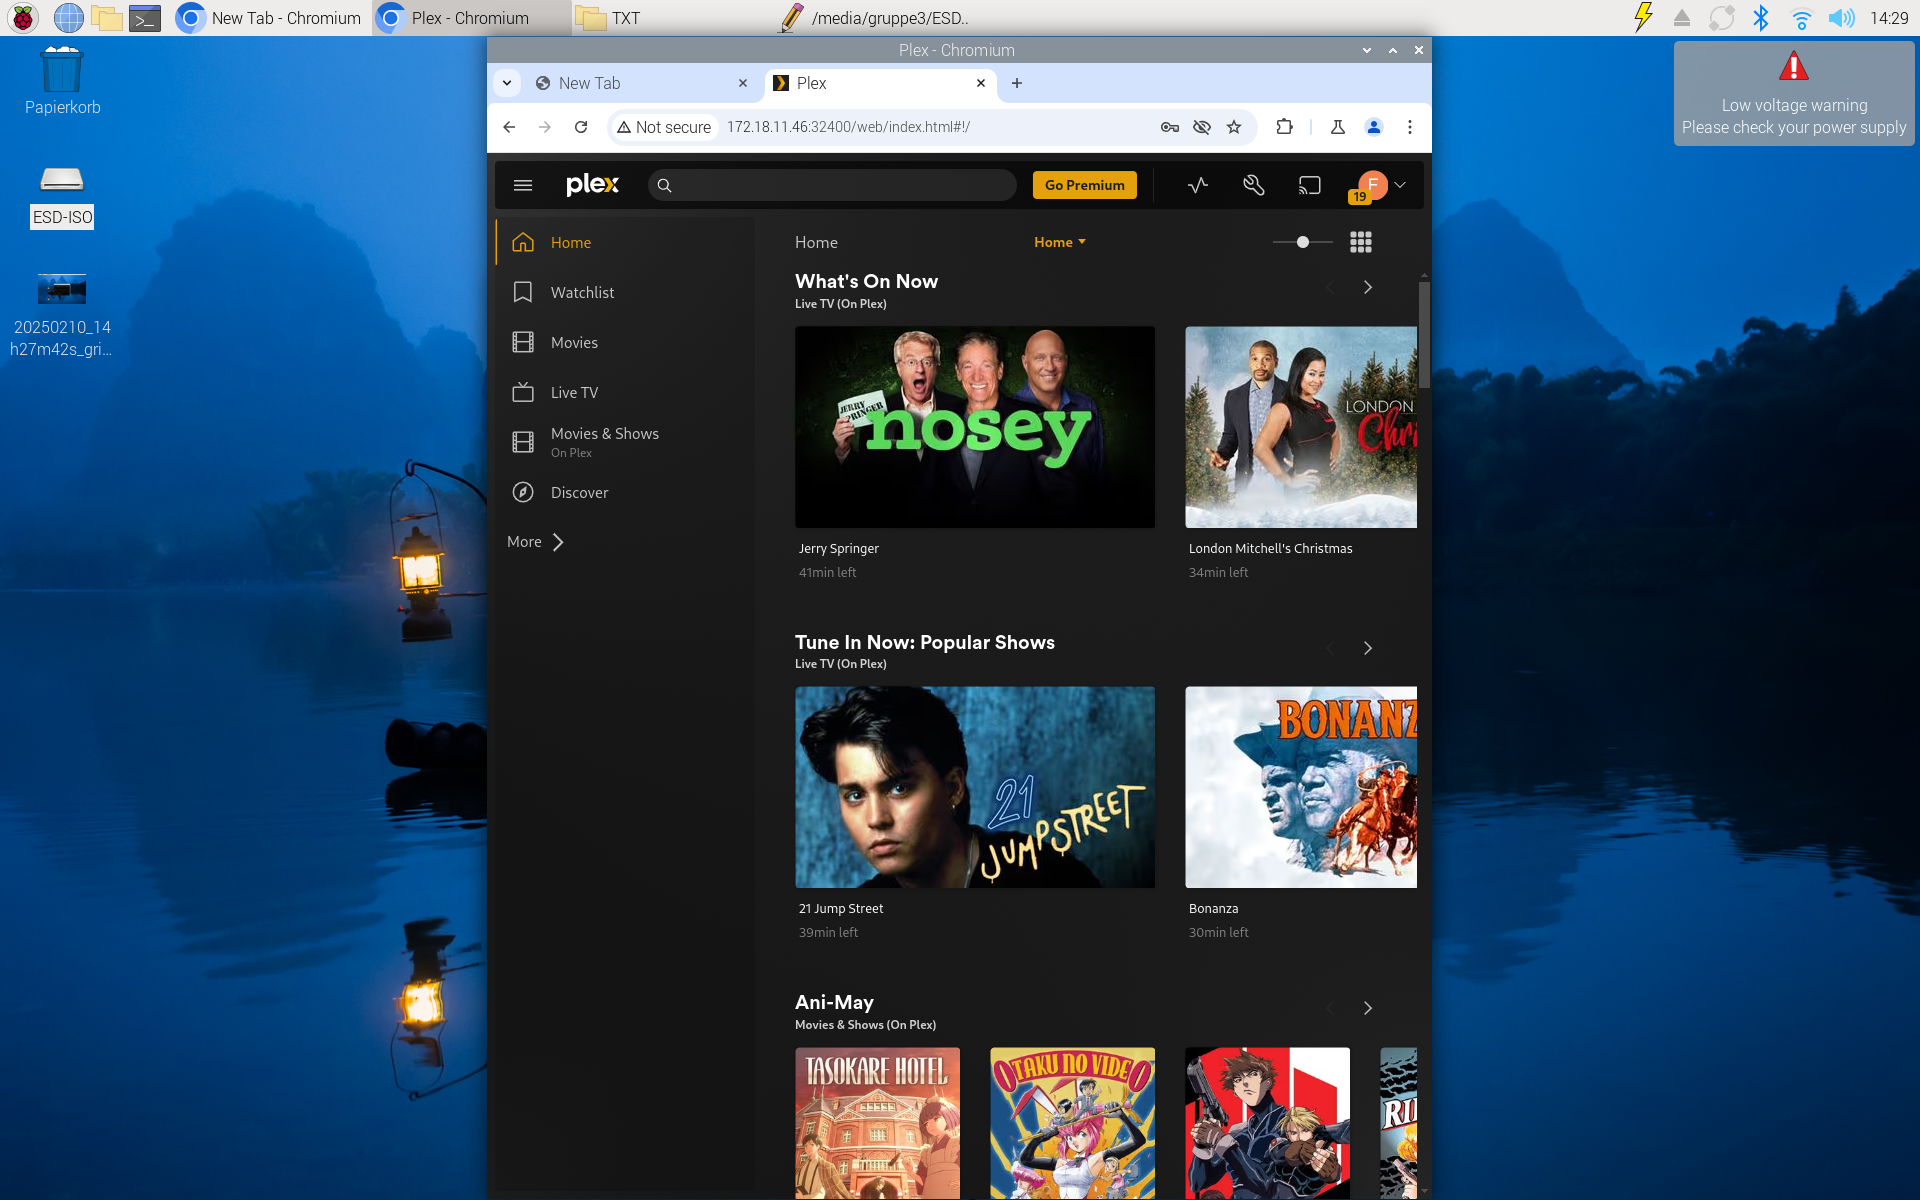This screenshot has height=1200, width=1920.
Task: Focus the Plex search field
Action: (832, 185)
